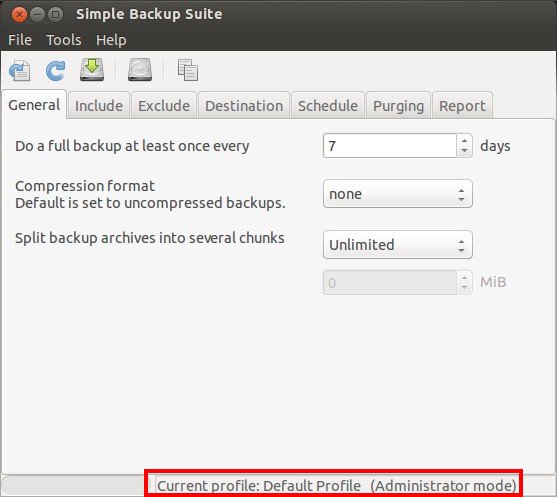Open the Compression format dropdown
The image size is (557, 497).
coord(398,194)
